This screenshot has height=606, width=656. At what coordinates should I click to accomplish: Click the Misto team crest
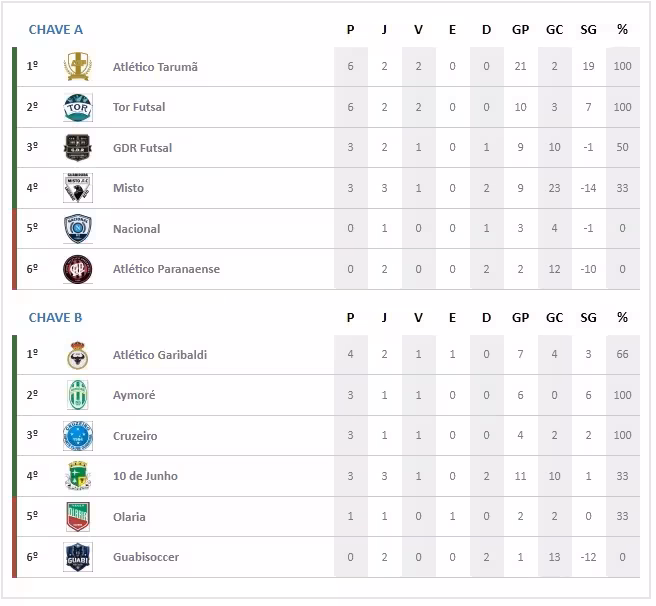tap(77, 188)
